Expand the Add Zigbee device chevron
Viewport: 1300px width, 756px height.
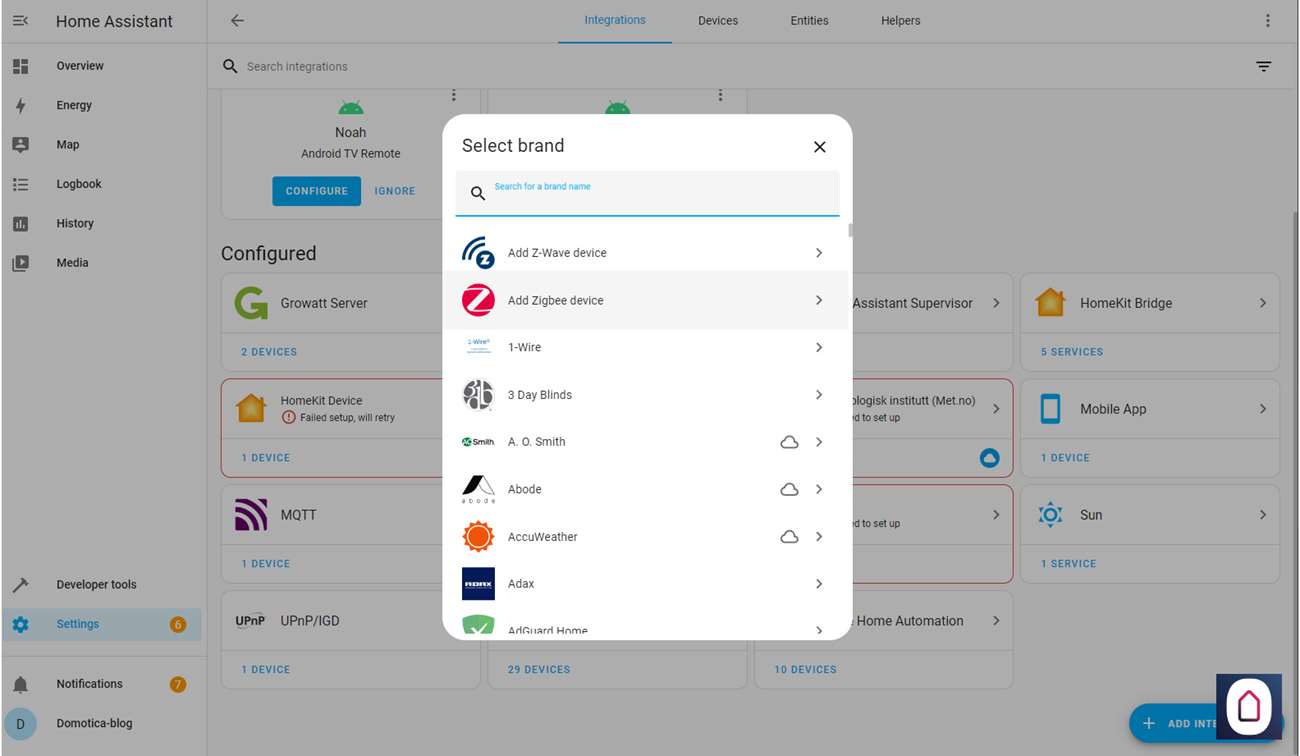coord(819,300)
